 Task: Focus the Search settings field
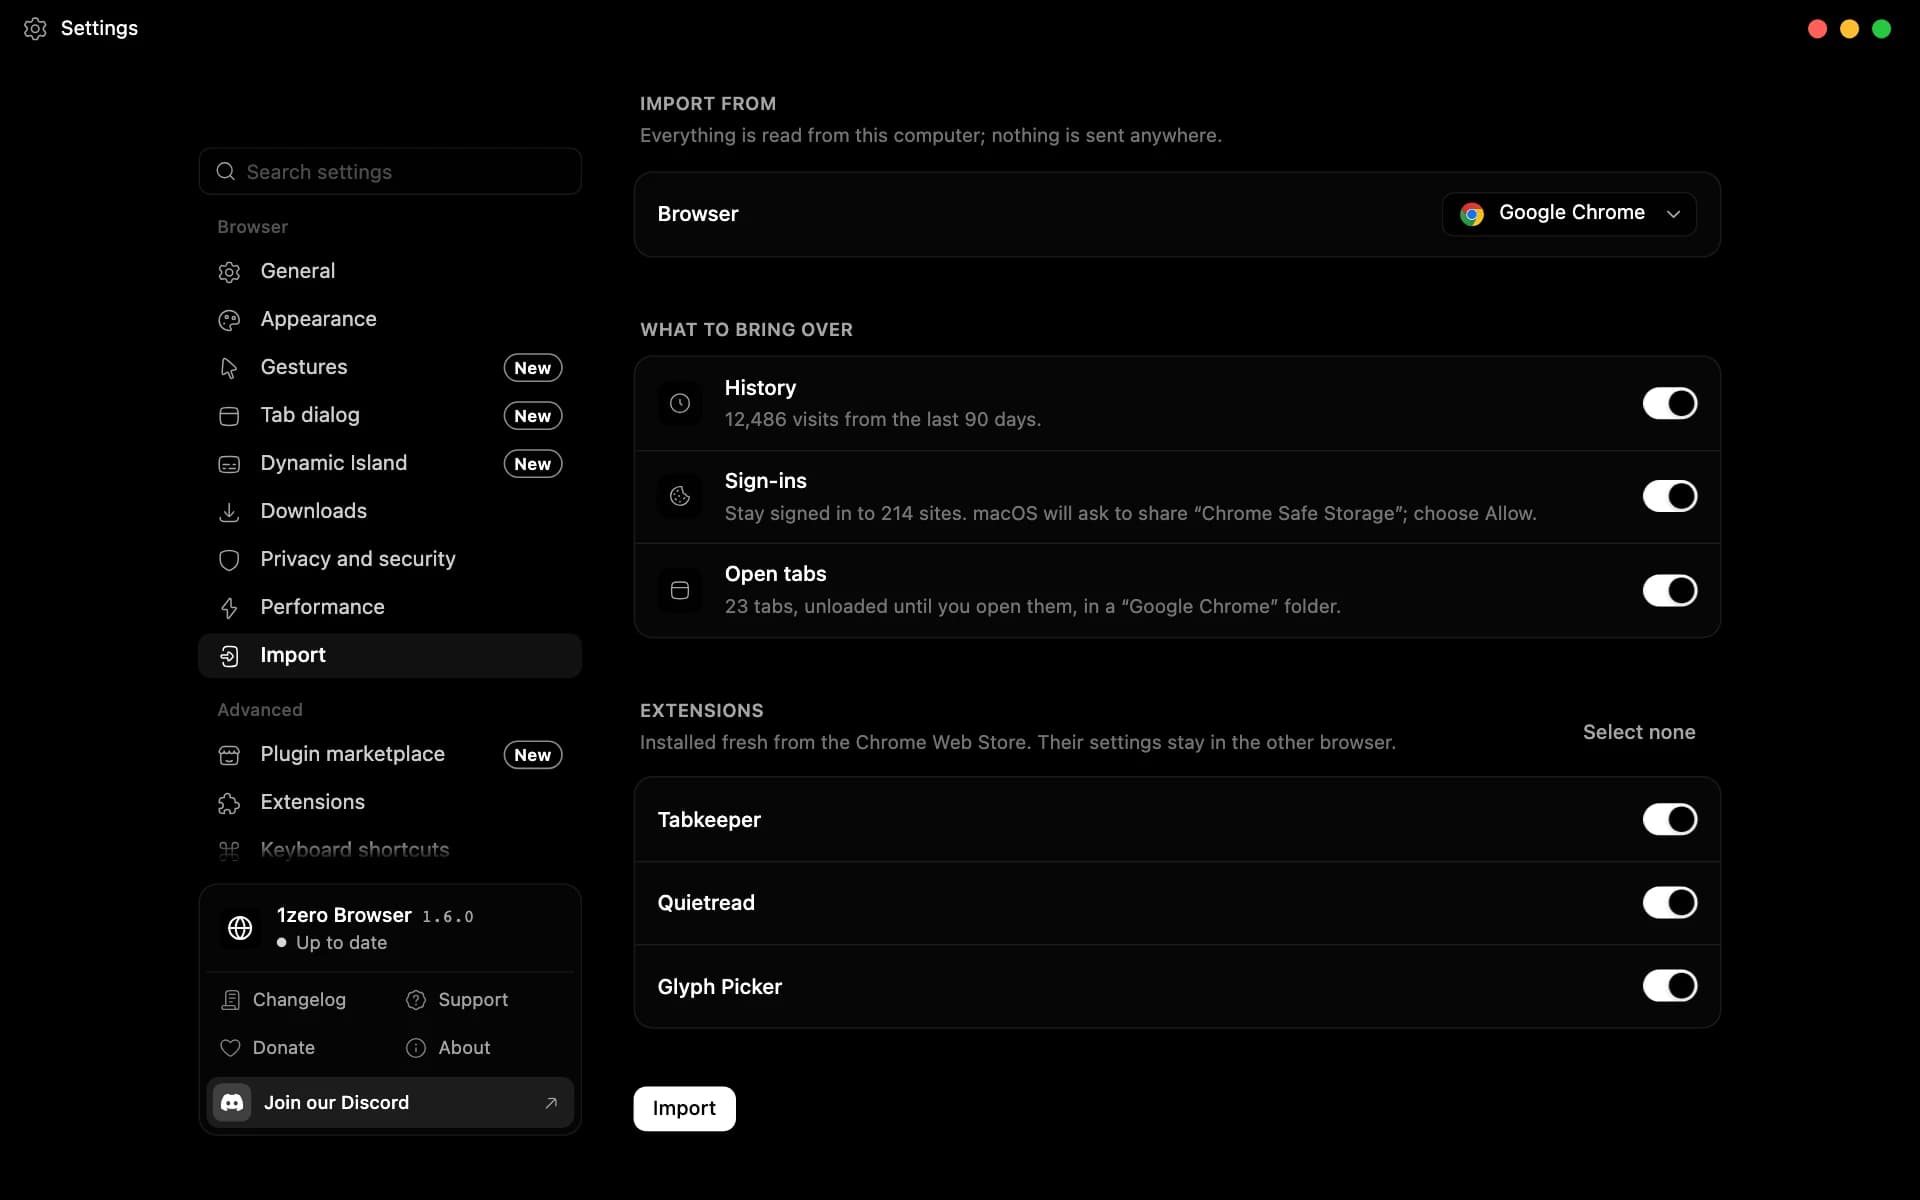point(390,171)
